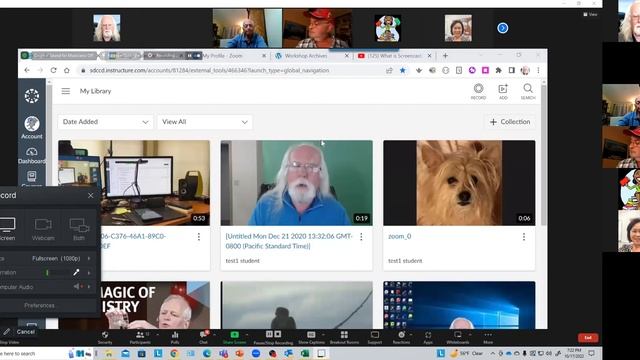640x360 pixels.
Task: Open Chrome from the Windows taskbar
Action: click(174, 353)
